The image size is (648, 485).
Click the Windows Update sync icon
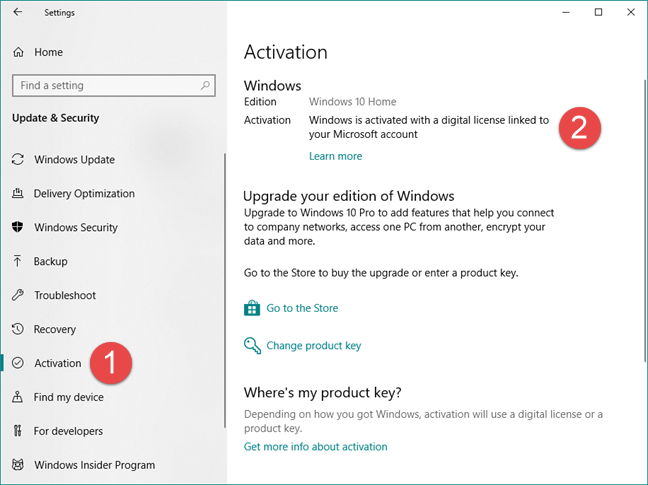click(x=18, y=159)
